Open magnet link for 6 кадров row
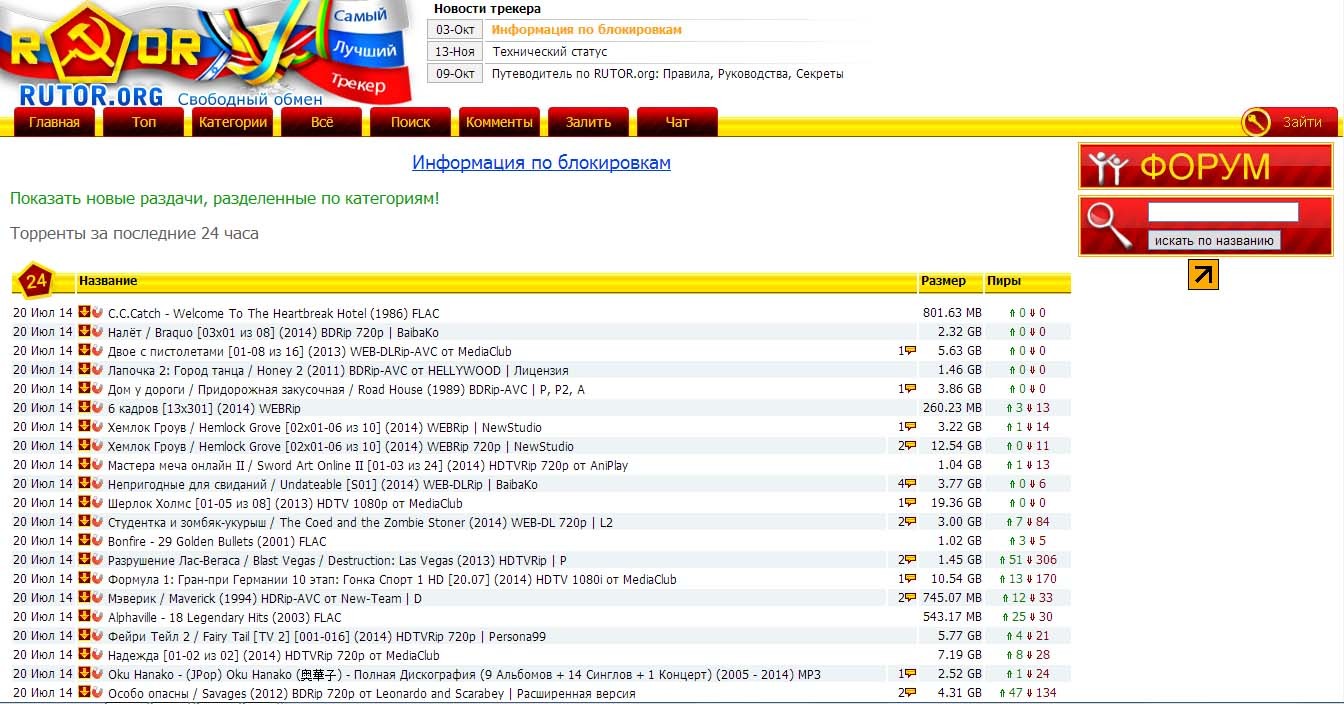Viewport: 1344px width, 704px height. (x=98, y=408)
